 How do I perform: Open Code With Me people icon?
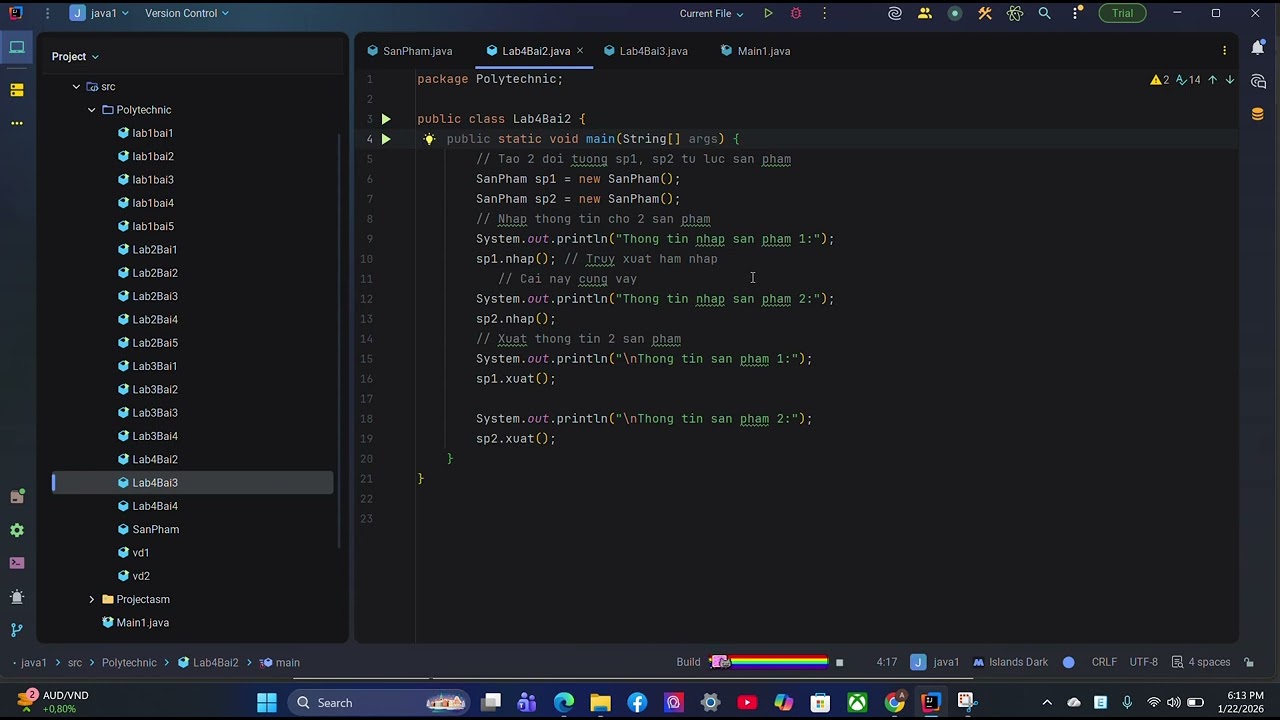tap(925, 13)
